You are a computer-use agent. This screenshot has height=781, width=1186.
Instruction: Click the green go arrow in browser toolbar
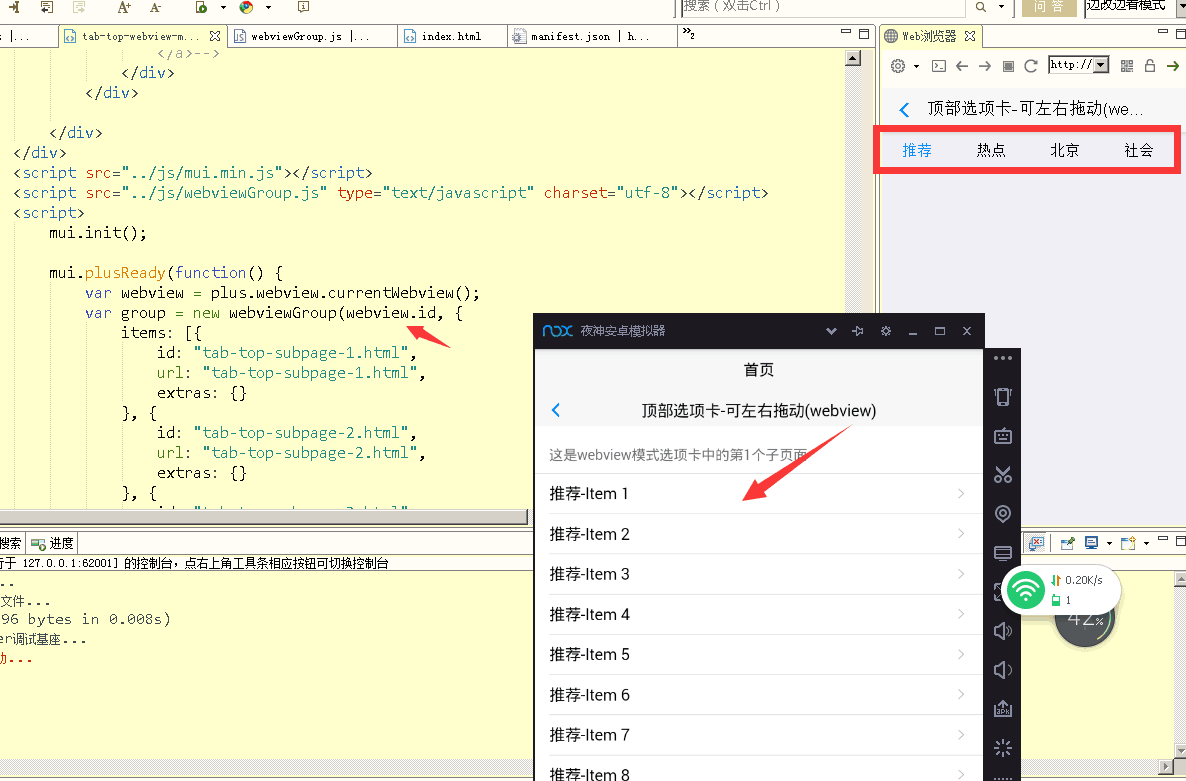1173,66
